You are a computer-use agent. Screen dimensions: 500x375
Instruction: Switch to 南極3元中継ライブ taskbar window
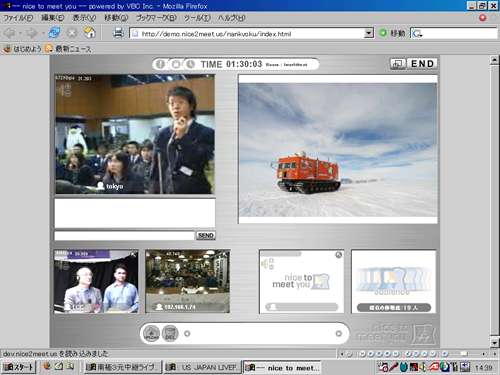[122, 367]
